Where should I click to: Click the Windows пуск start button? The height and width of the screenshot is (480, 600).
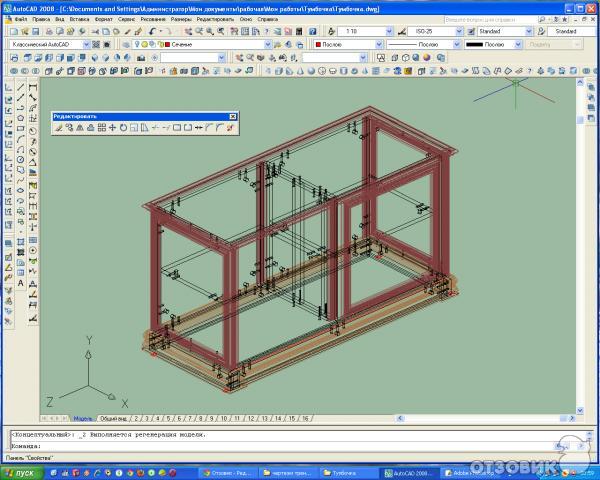tap(20, 472)
